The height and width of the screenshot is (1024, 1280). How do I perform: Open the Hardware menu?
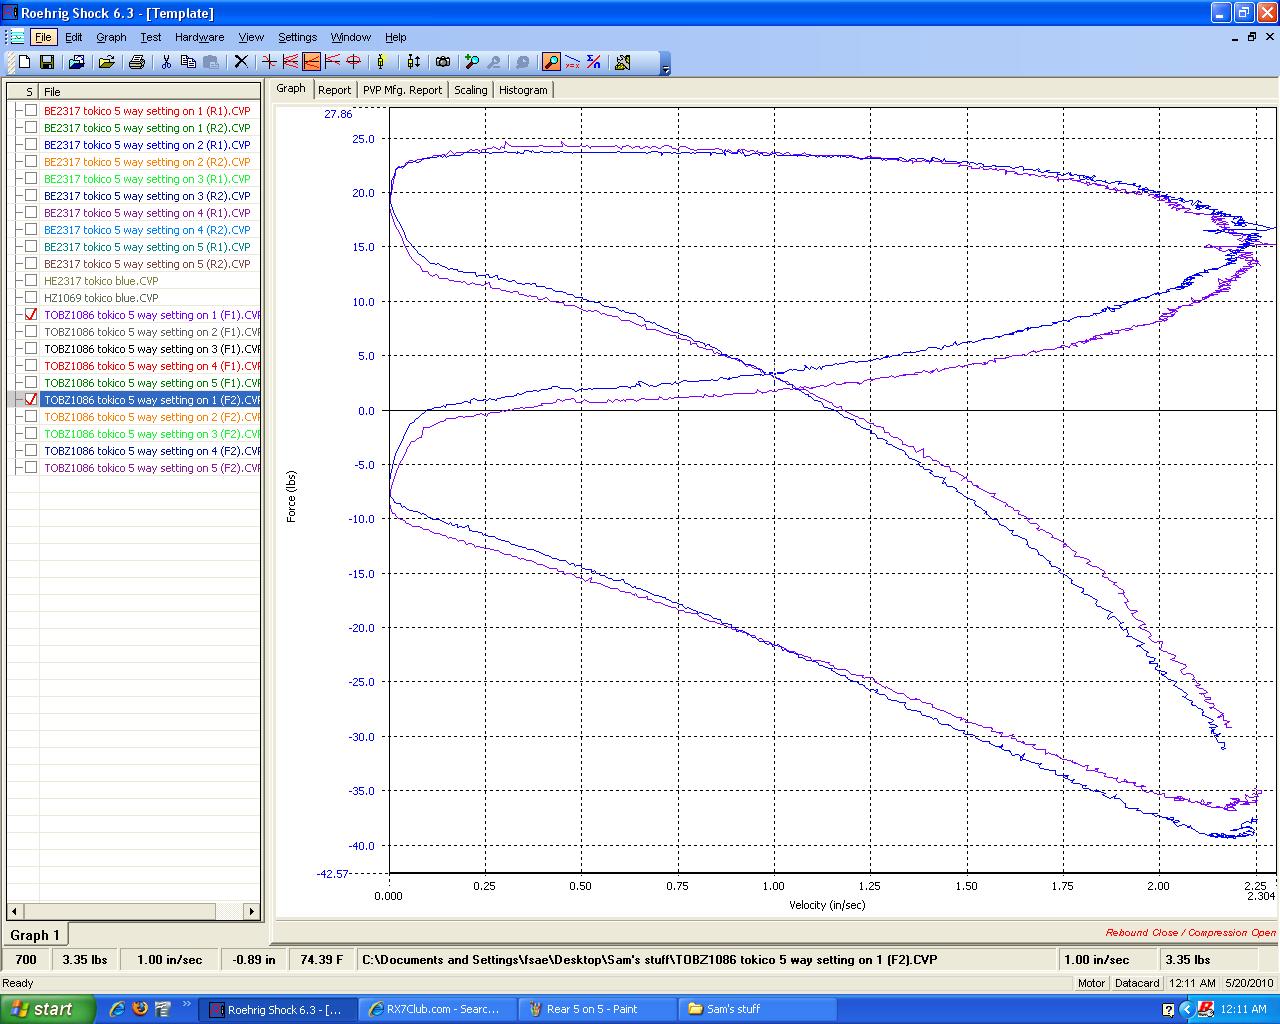[x=199, y=37]
